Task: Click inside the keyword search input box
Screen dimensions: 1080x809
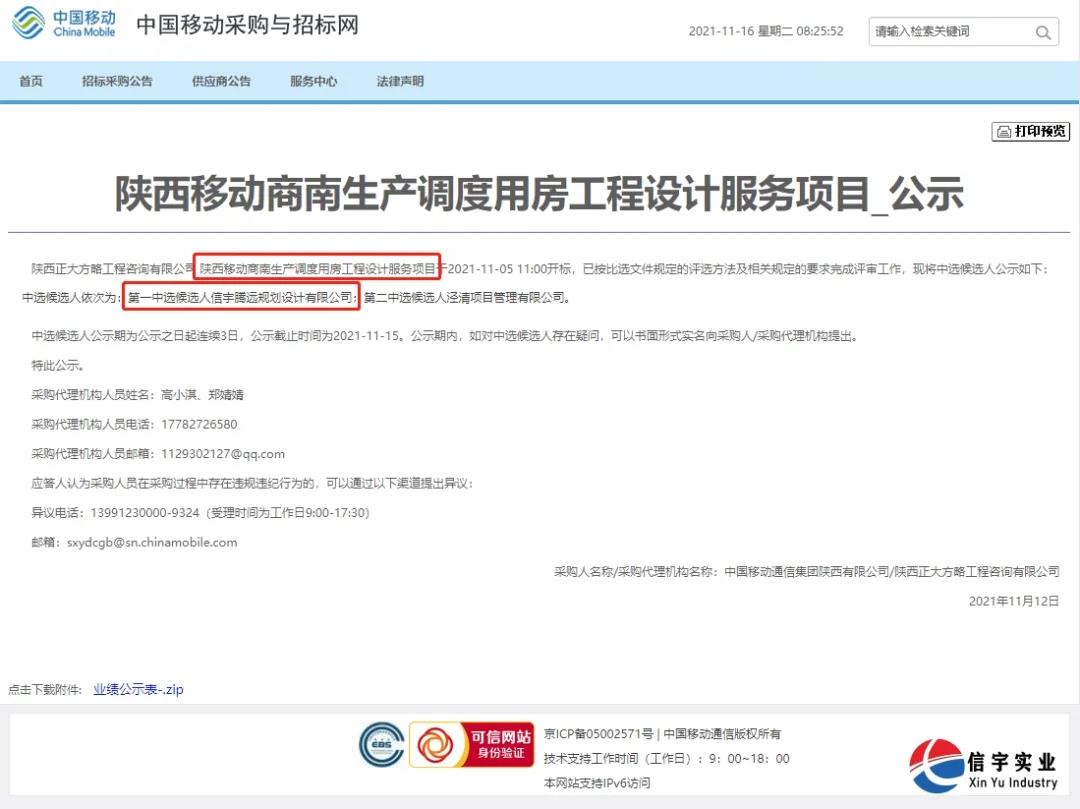Action: [950, 31]
